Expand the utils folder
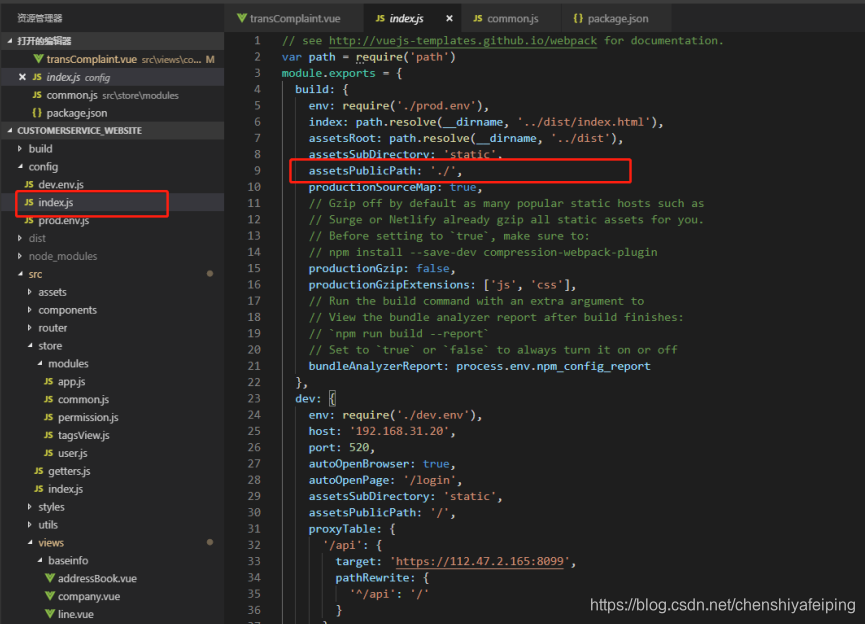The width and height of the screenshot is (865, 624). tap(30, 525)
